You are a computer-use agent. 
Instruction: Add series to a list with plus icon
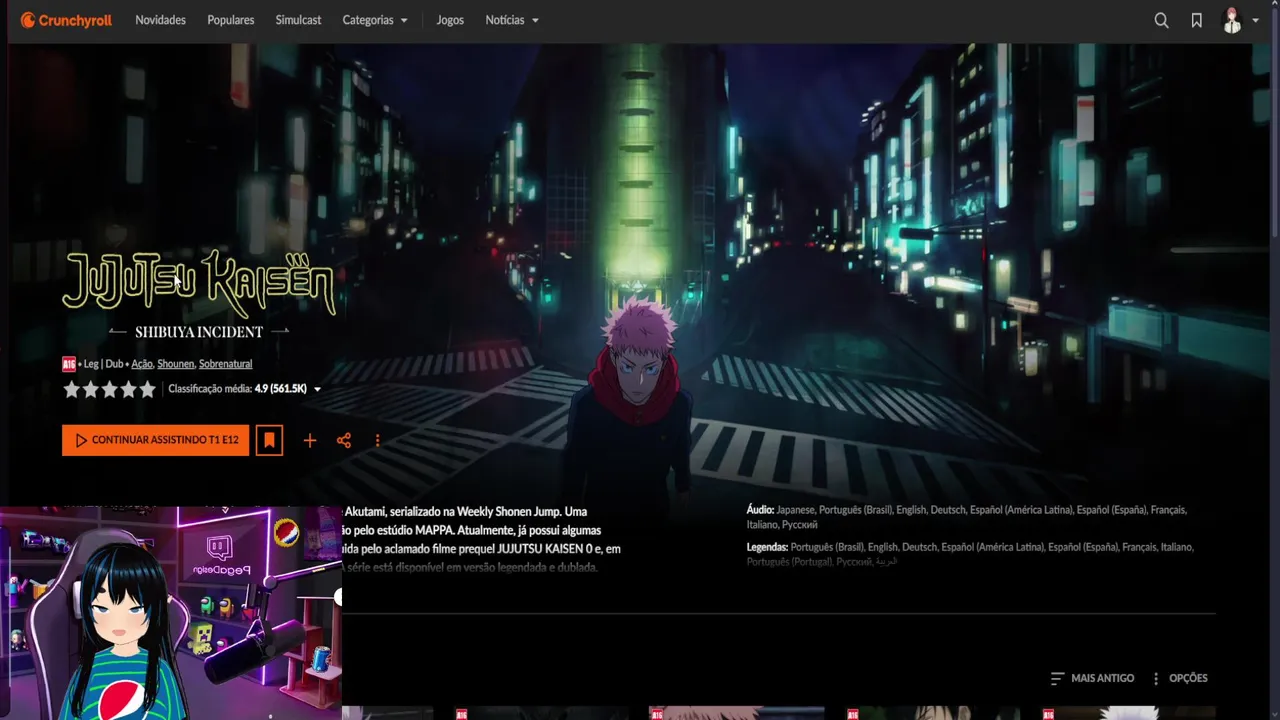(x=310, y=440)
